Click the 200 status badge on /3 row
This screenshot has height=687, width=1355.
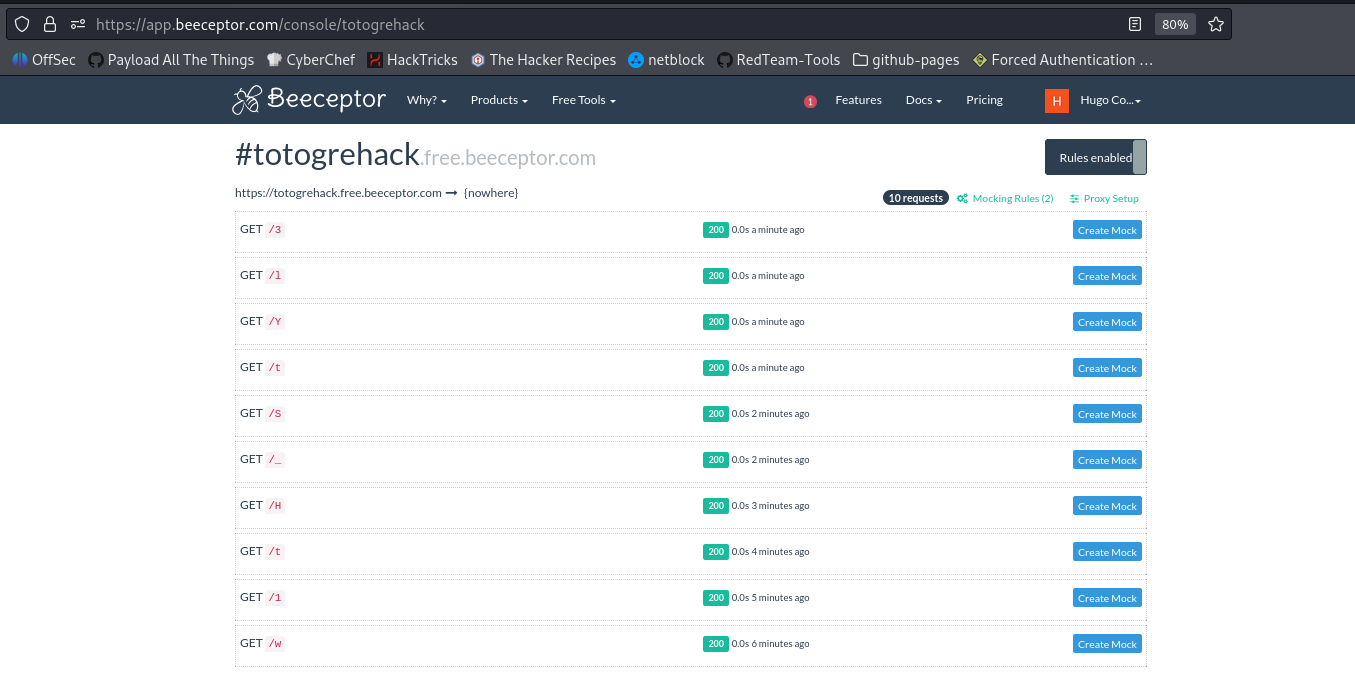click(716, 229)
